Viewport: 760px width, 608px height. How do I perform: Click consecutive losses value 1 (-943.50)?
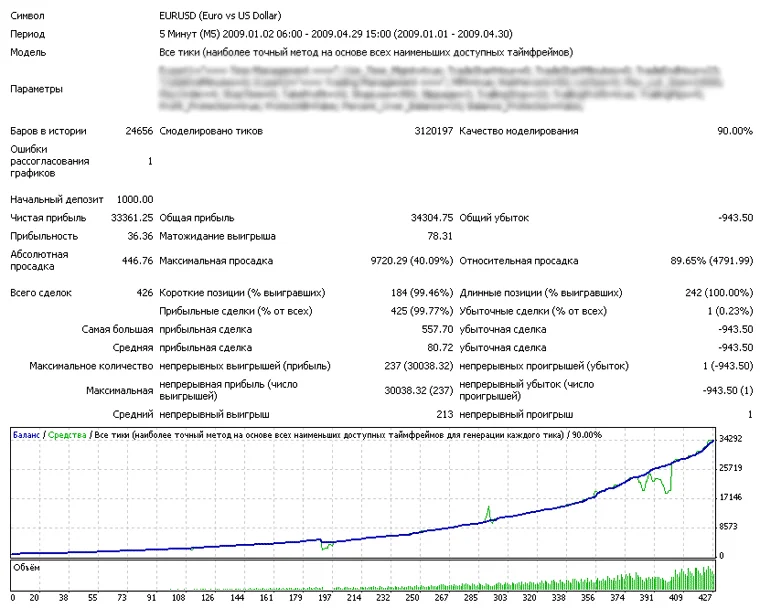coord(728,366)
